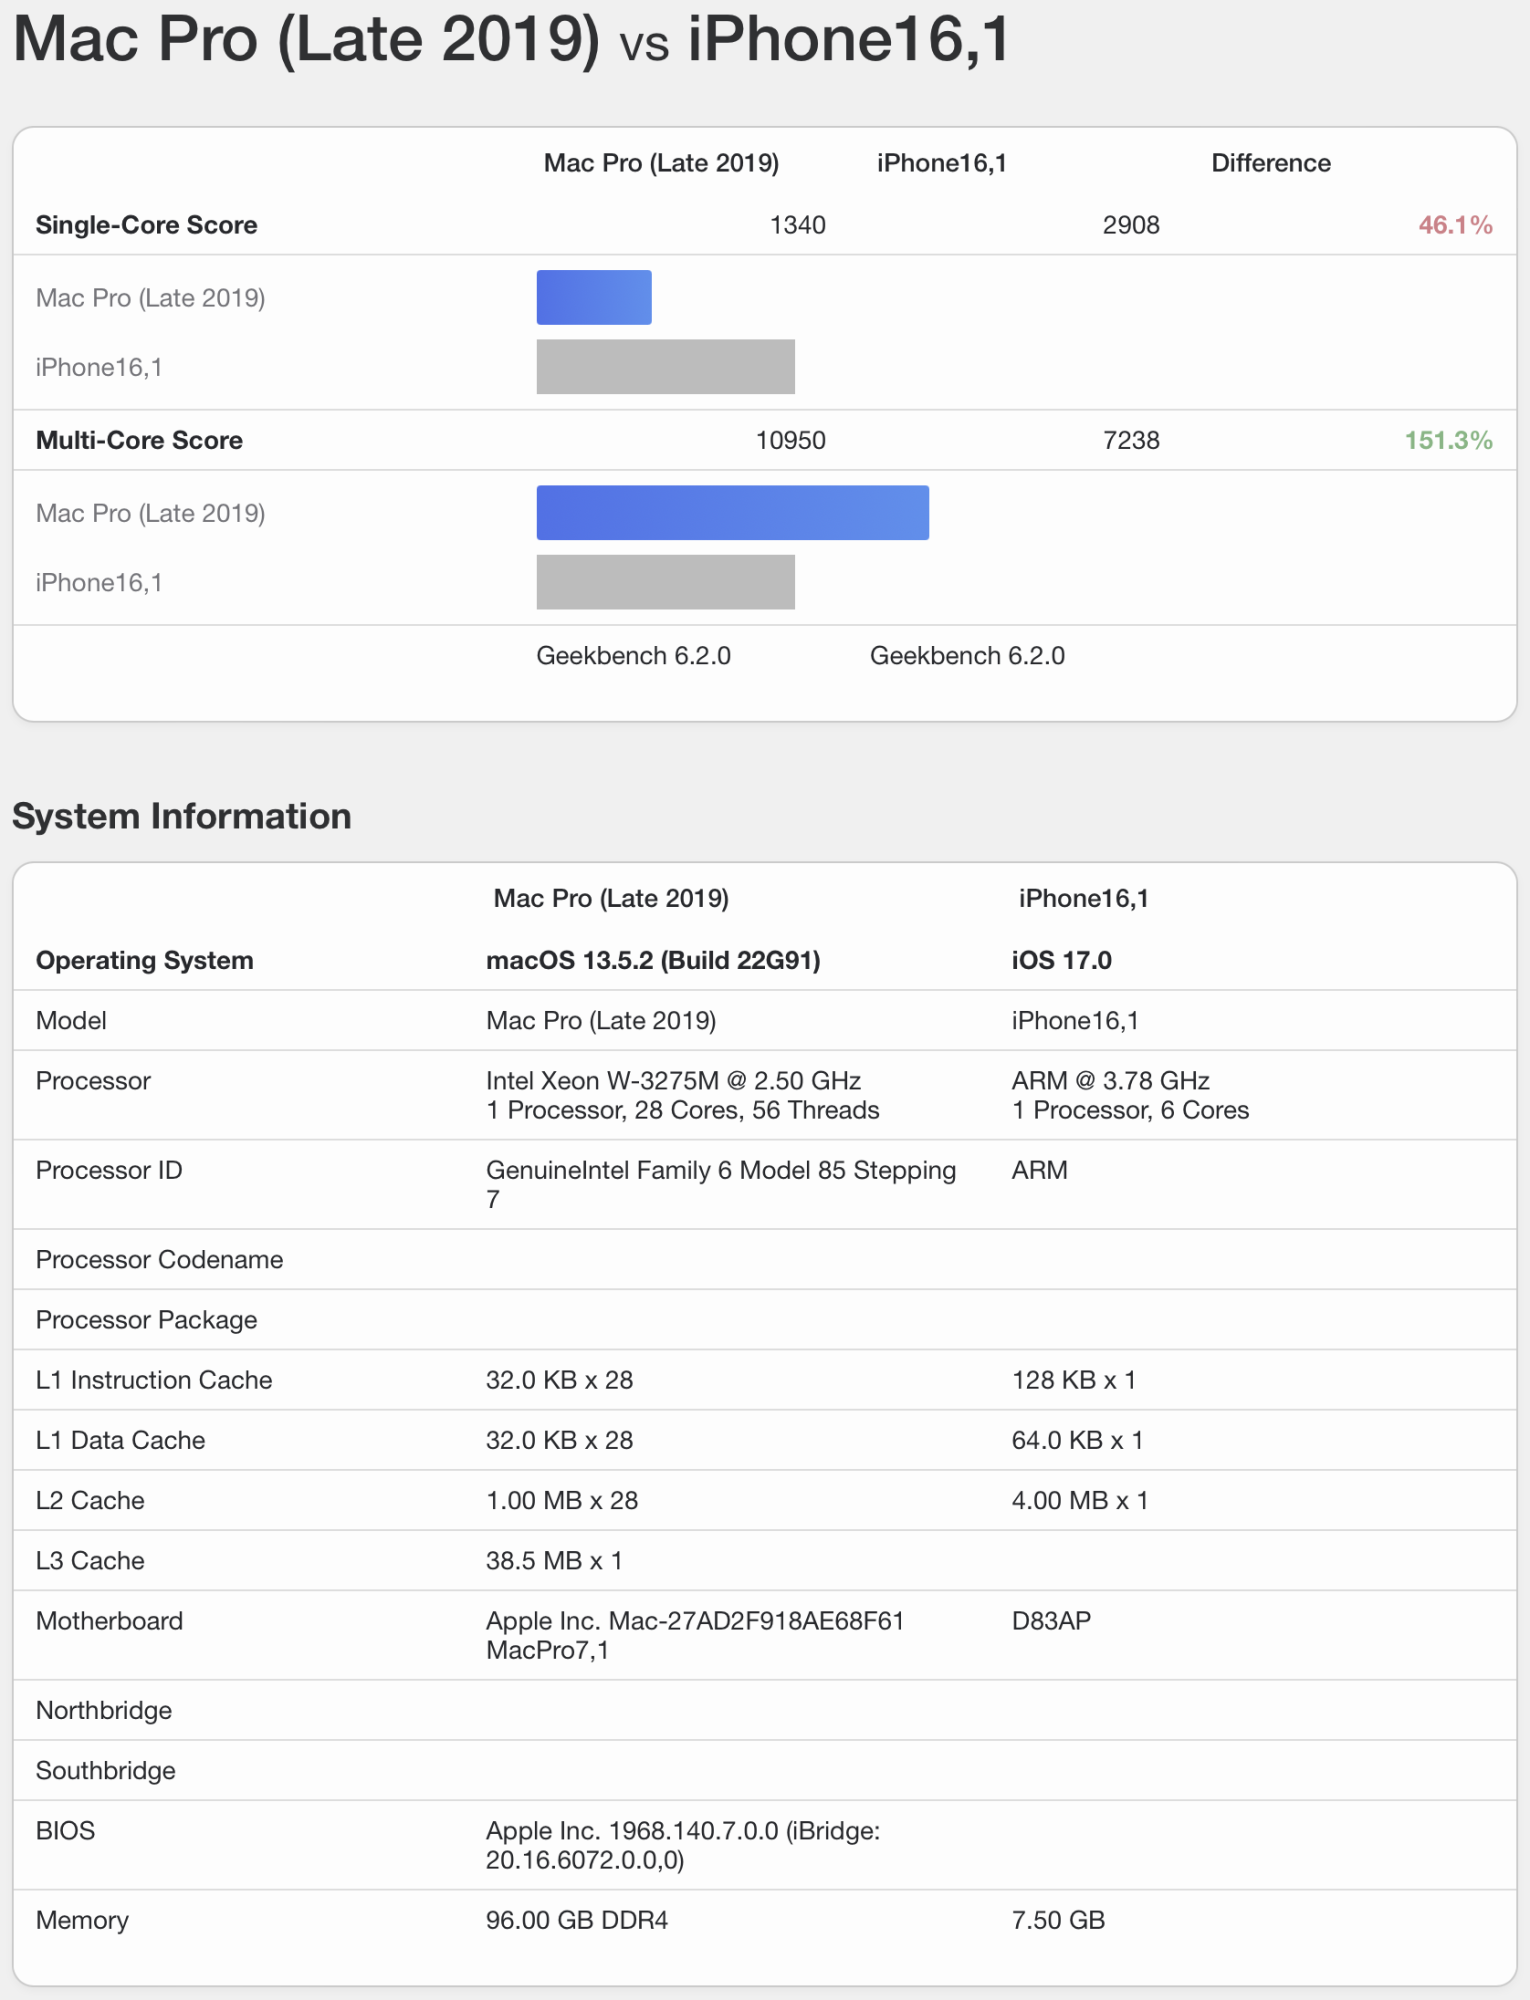Click the 'macOS 13.5.2 (Build 22G91)' value
1530x2000 pixels.
tap(653, 960)
